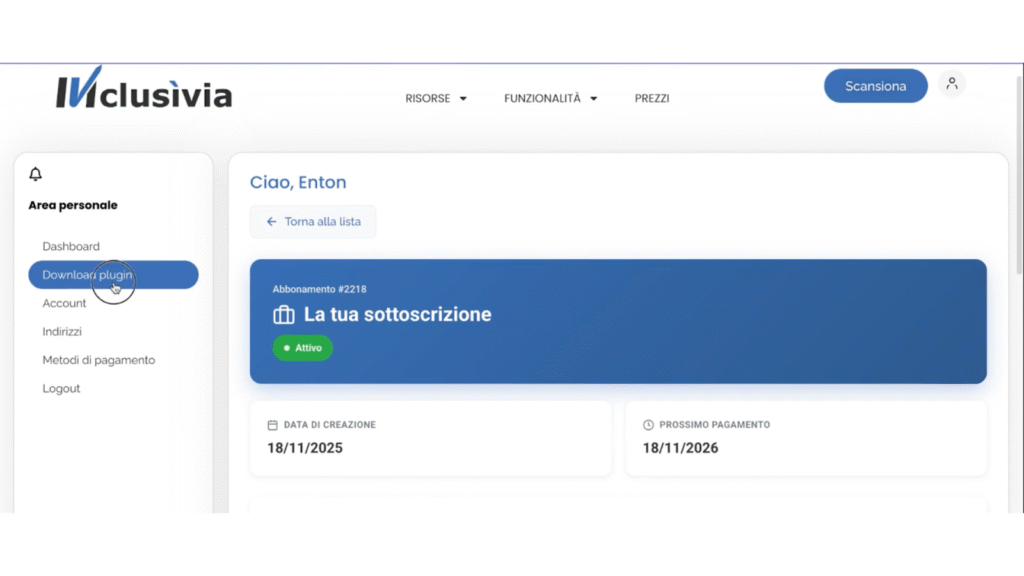Click the clock icon beside Prossimo pagamento
1024x576 pixels.
648,425
